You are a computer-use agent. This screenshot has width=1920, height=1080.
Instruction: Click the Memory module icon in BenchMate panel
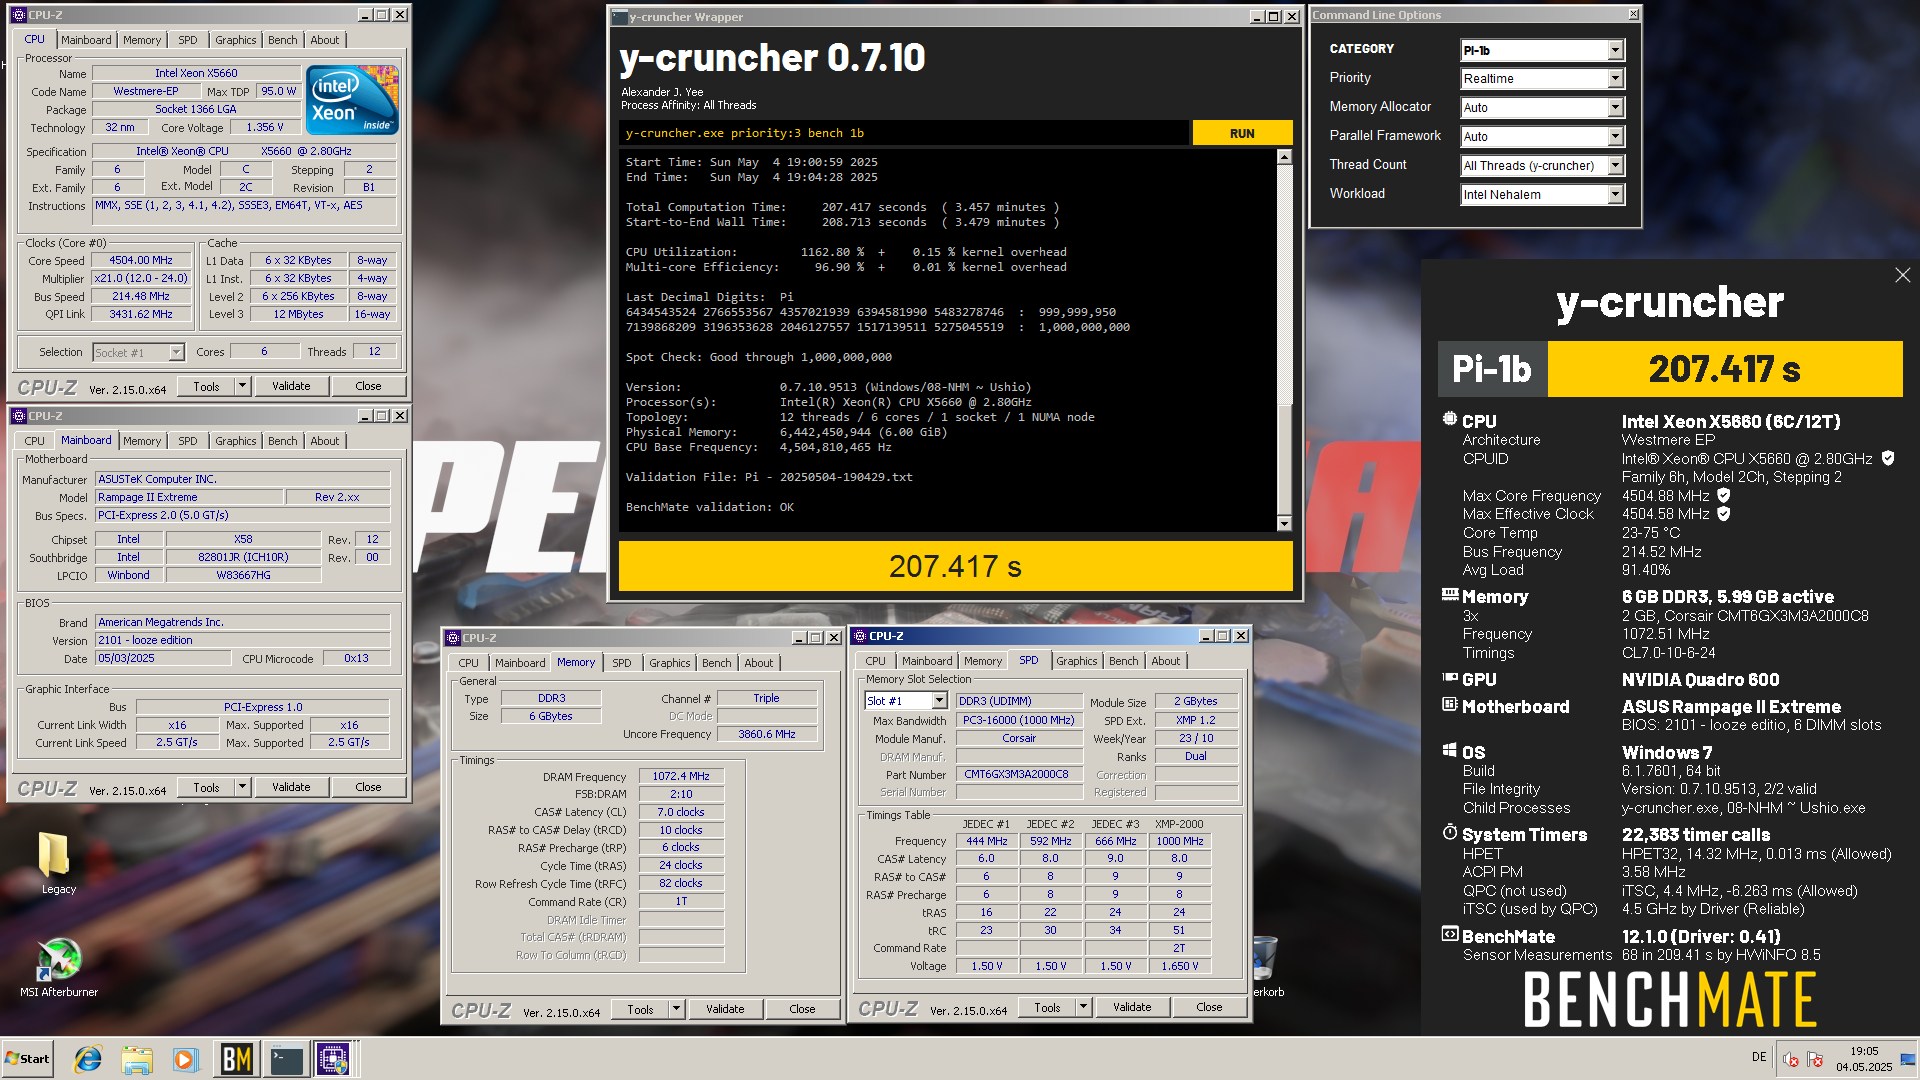[x=1449, y=595]
